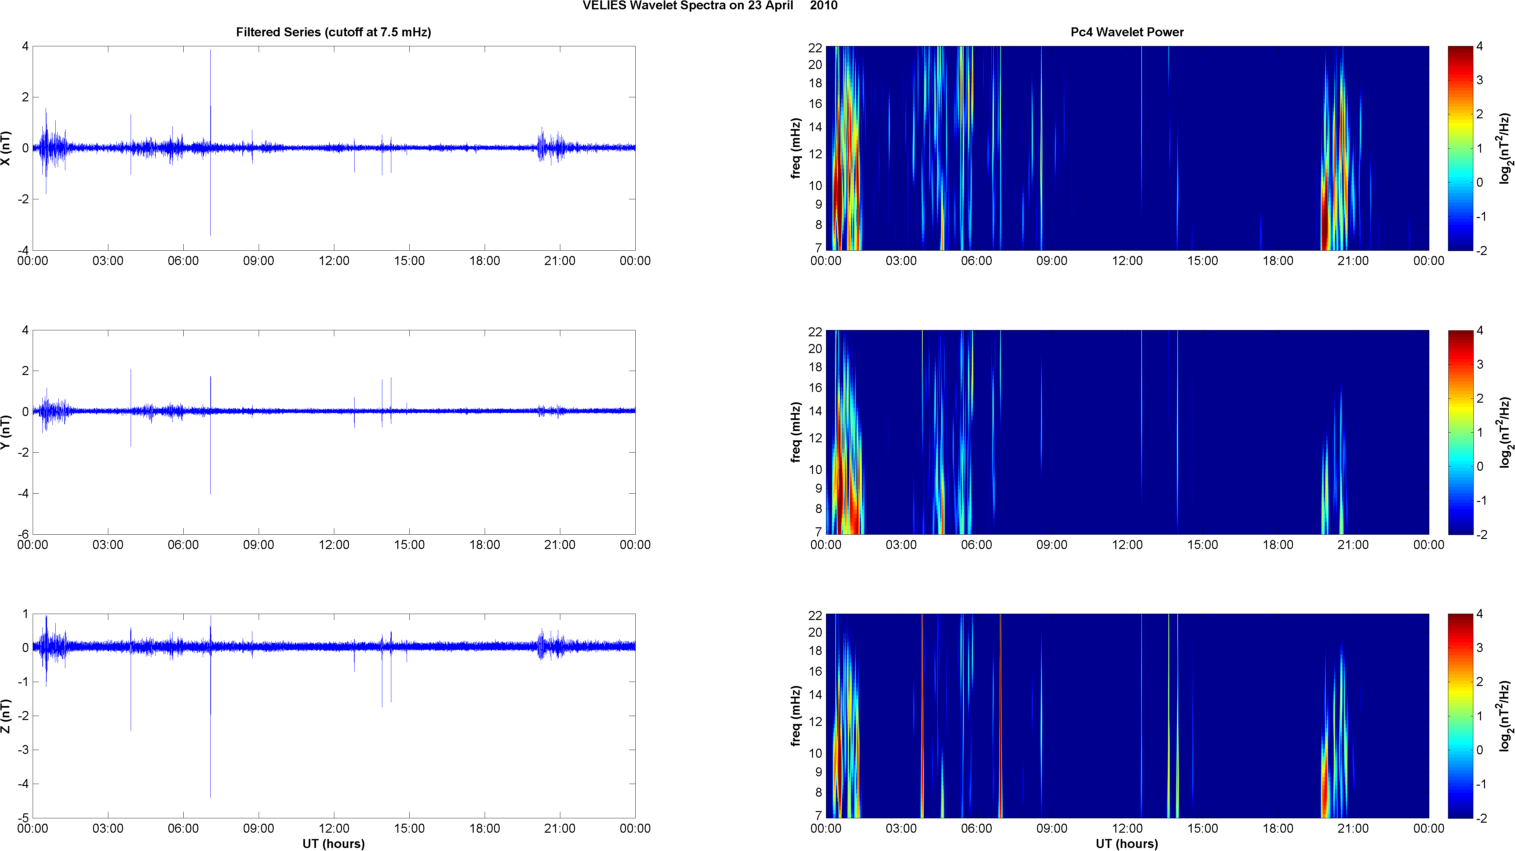
Task: Click the X (nT) axis label
Action: [x=7, y=148]
